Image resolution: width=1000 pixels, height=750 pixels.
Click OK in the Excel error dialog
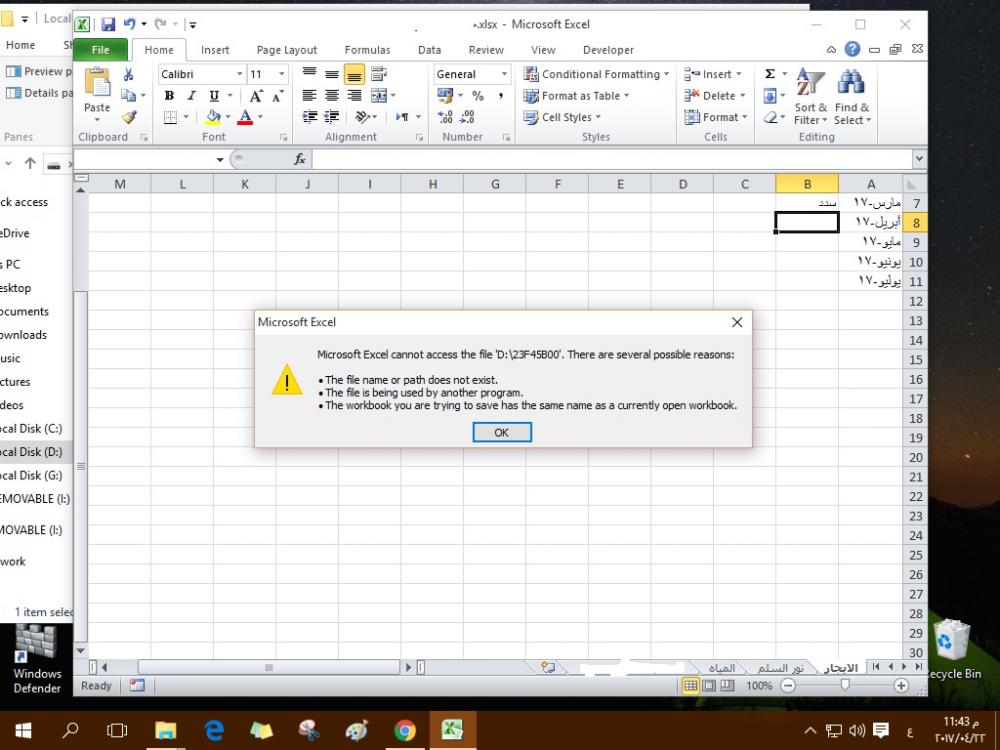tap(502, 432)
